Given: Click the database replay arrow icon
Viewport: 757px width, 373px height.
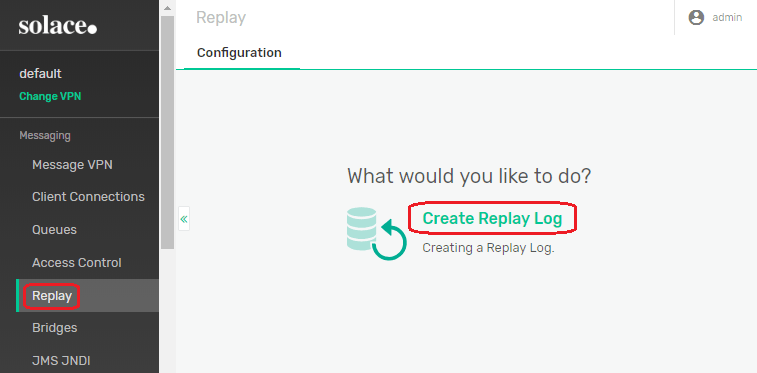Looking at the screenshot, I should point(377,234).
